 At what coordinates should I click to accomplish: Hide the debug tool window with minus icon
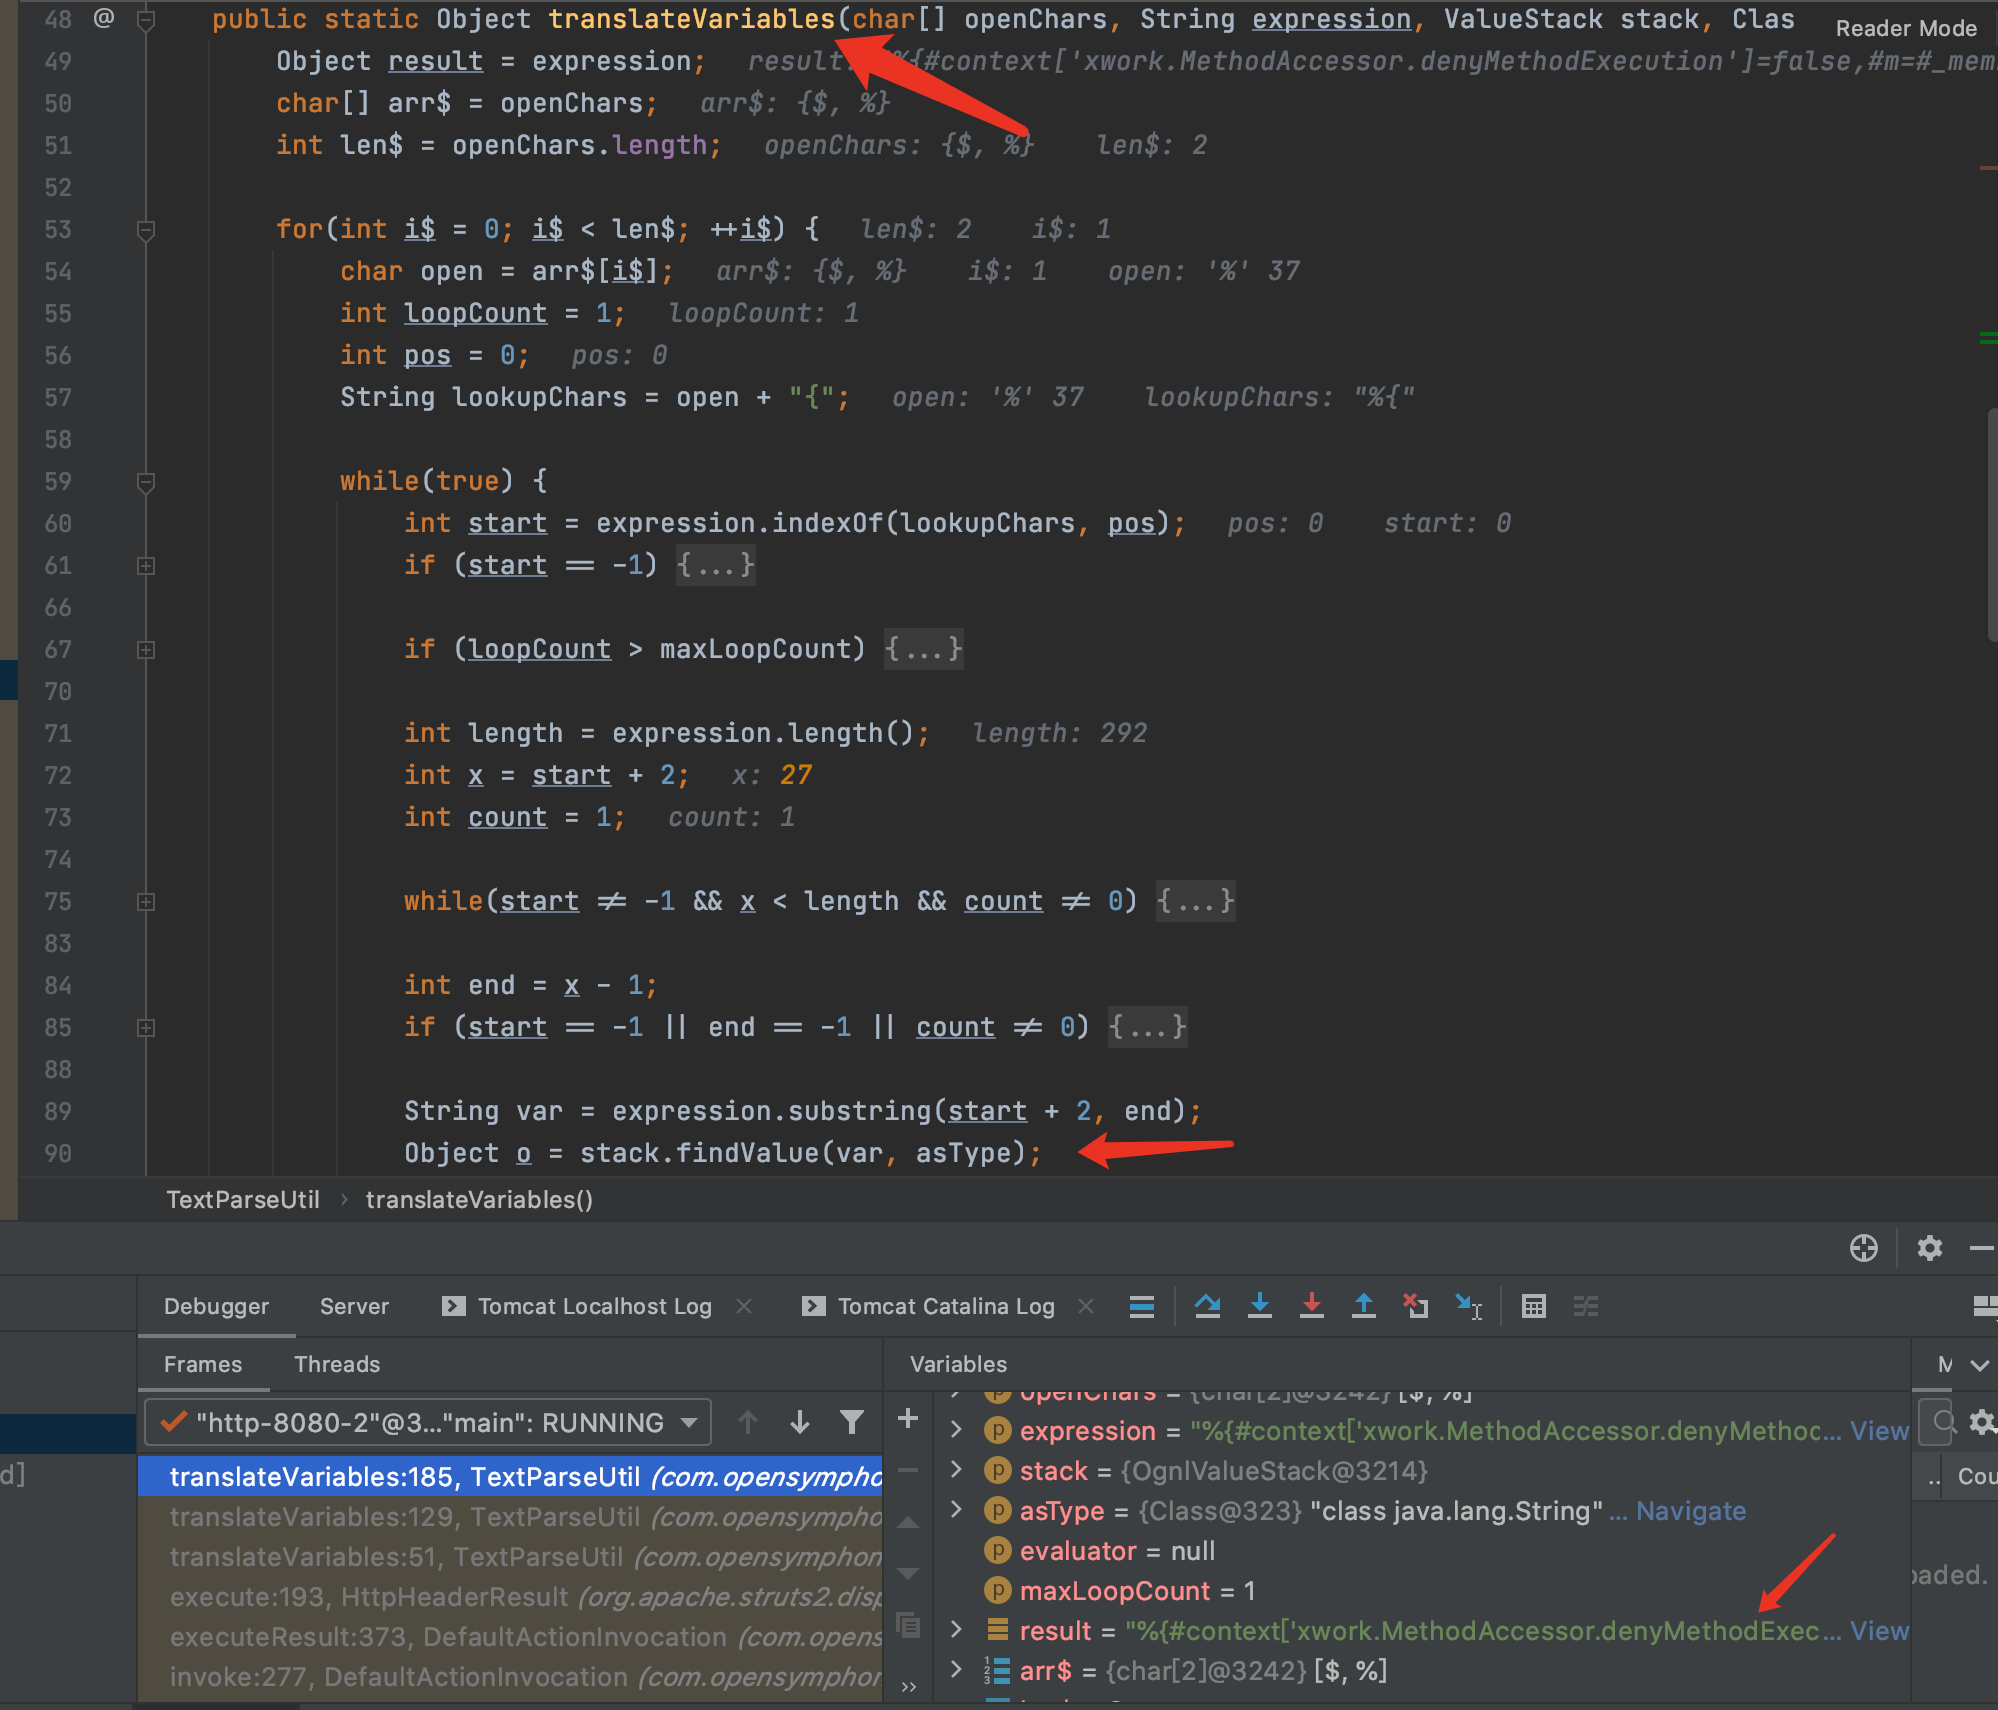coord(1982,1248)
